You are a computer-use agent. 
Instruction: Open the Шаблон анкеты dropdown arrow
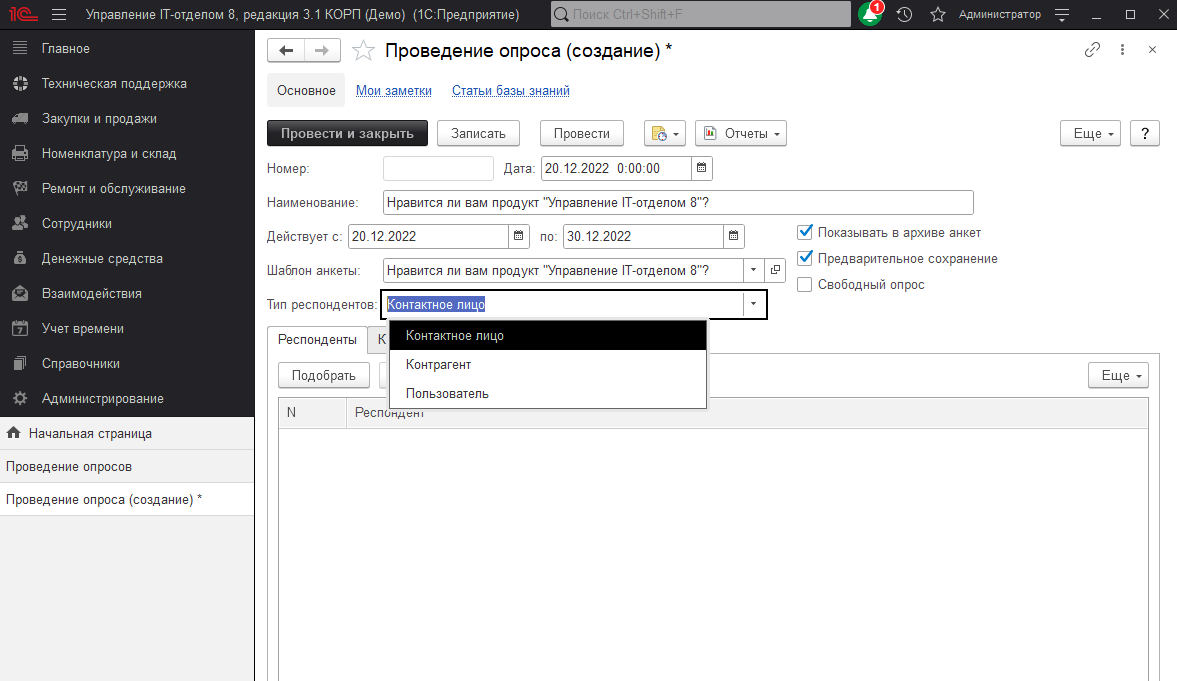point(753,270)
